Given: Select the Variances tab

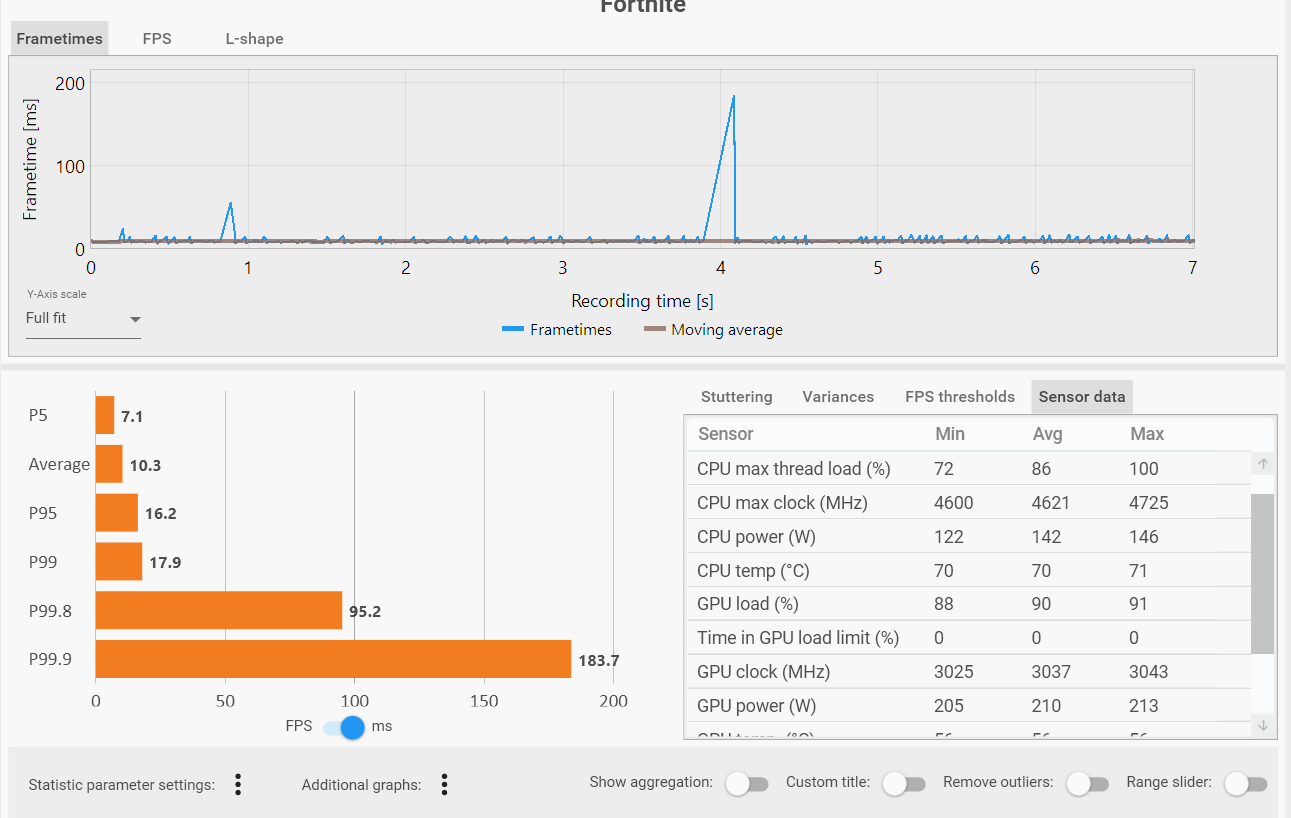Looking at the screenshot, I should (838, 397).
